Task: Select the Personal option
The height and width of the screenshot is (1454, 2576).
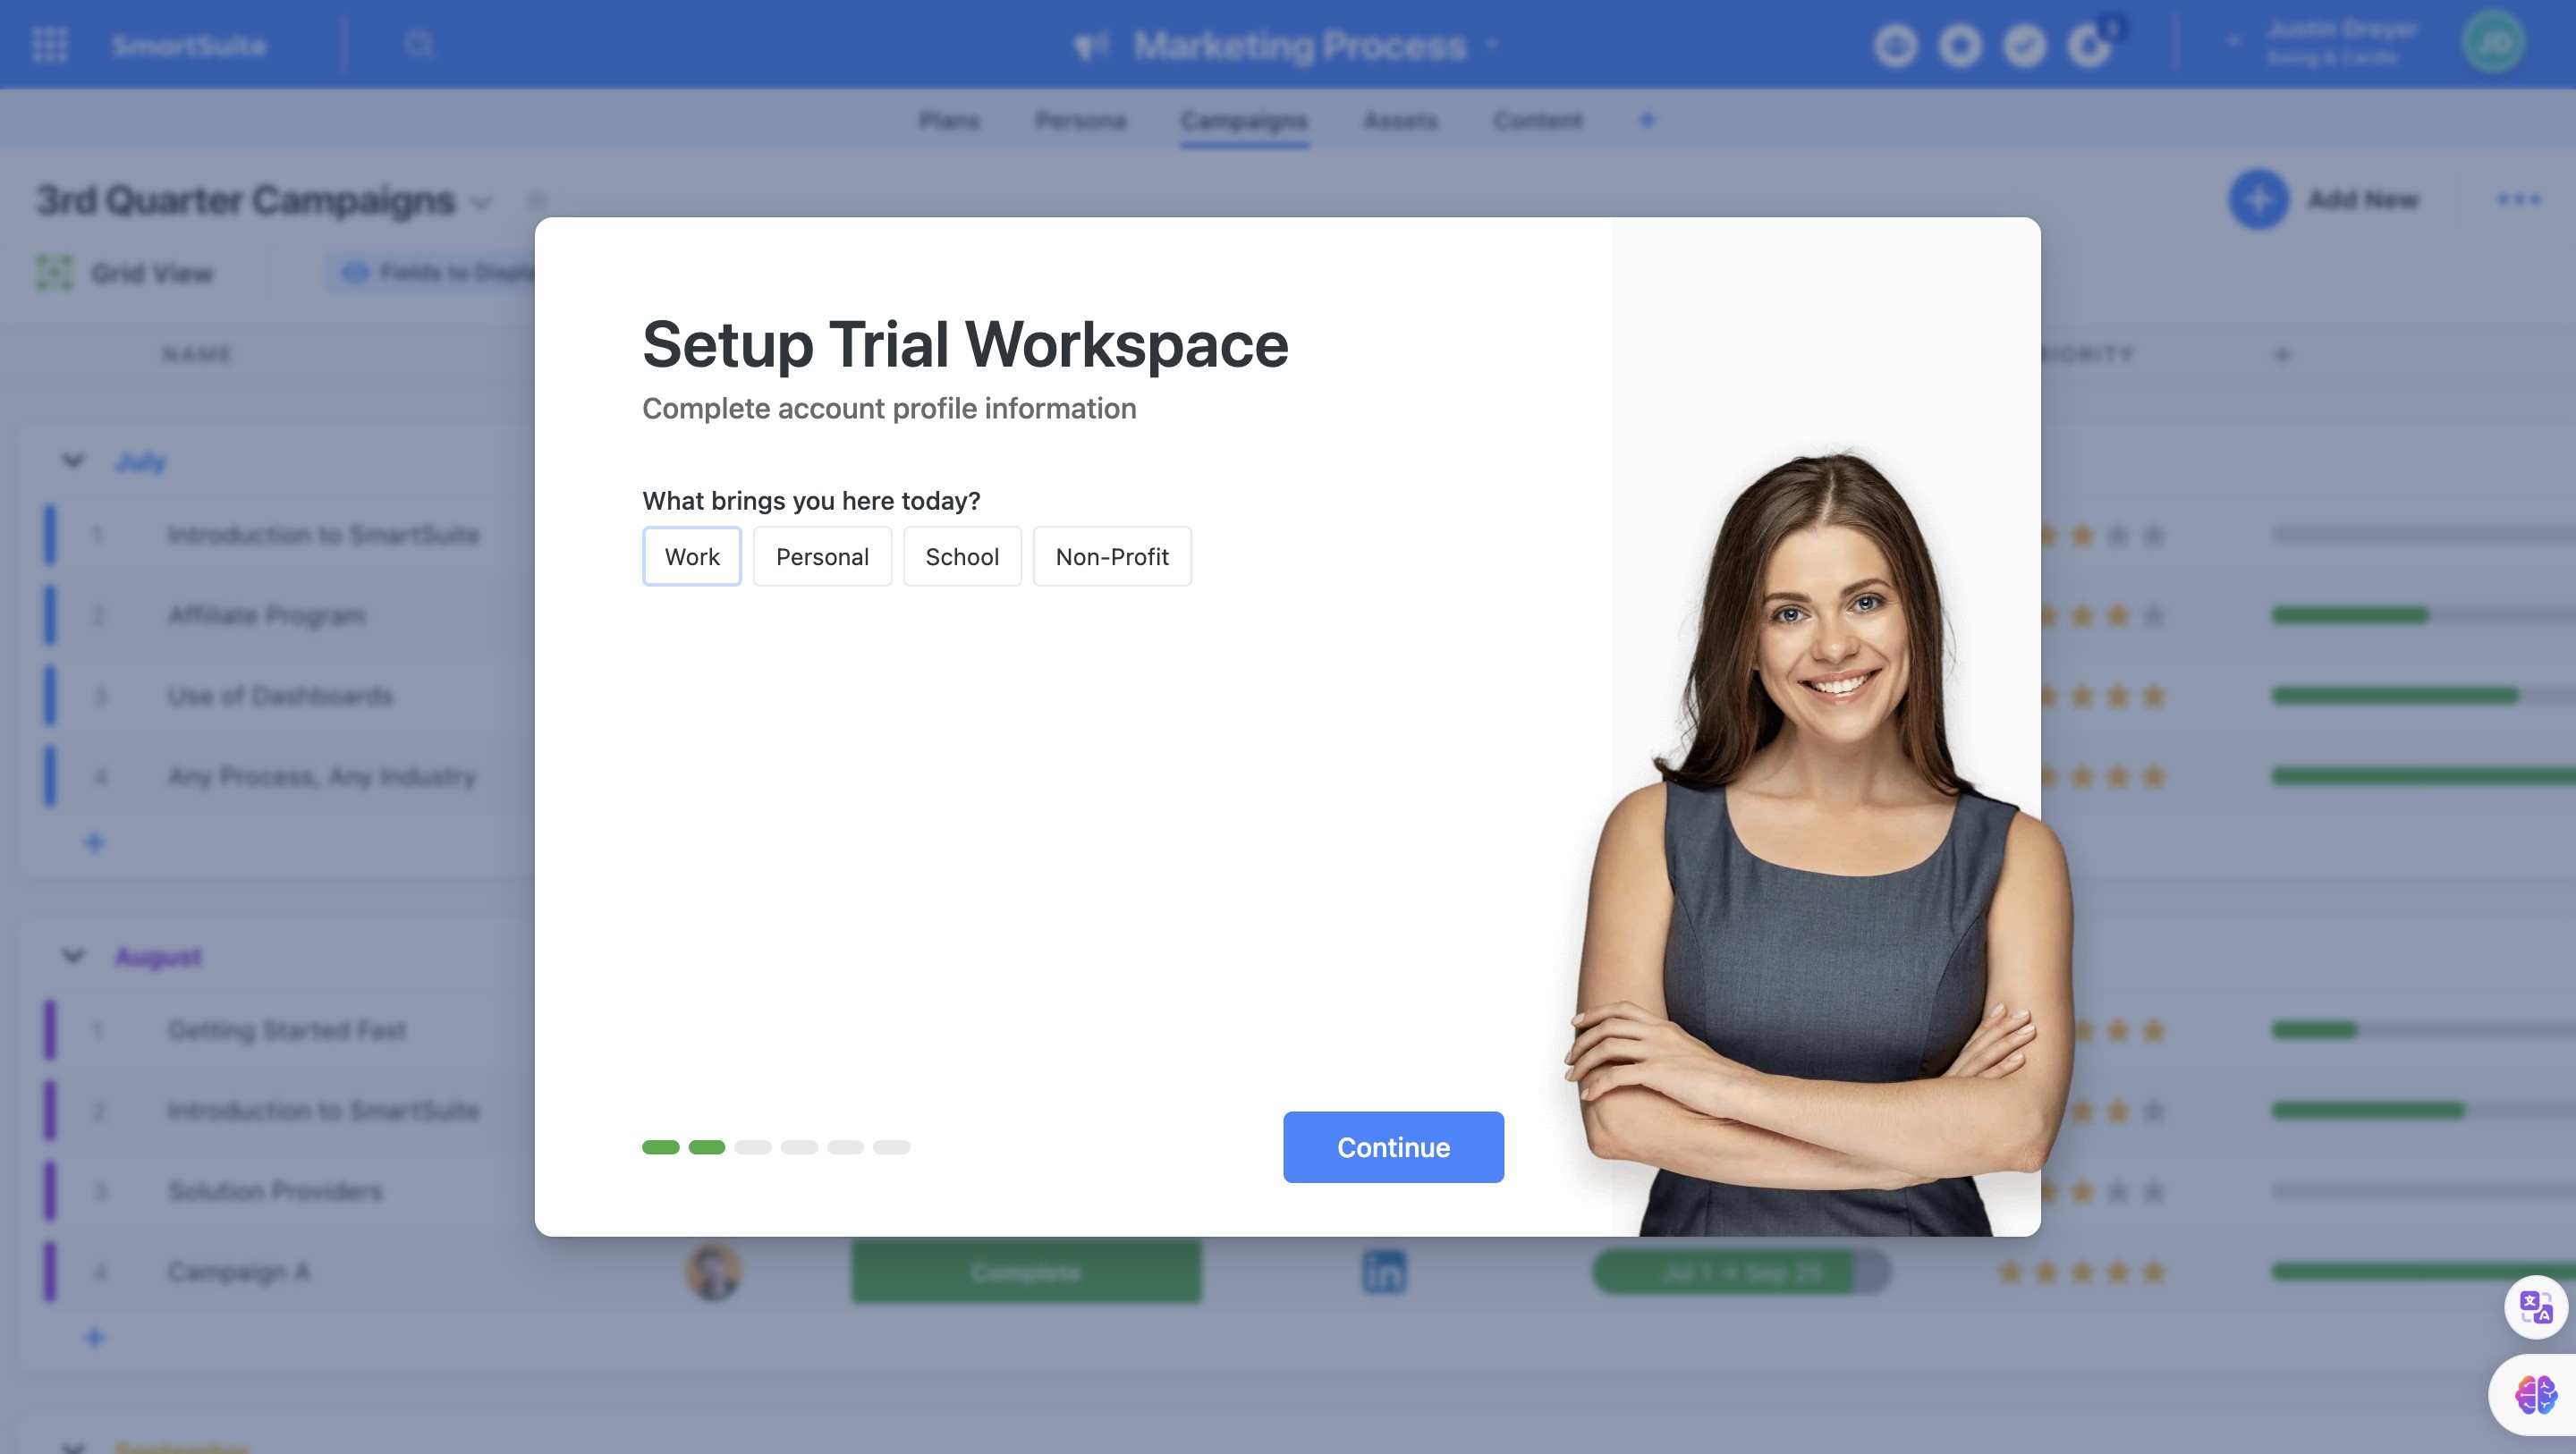Action: pos(821,557)
